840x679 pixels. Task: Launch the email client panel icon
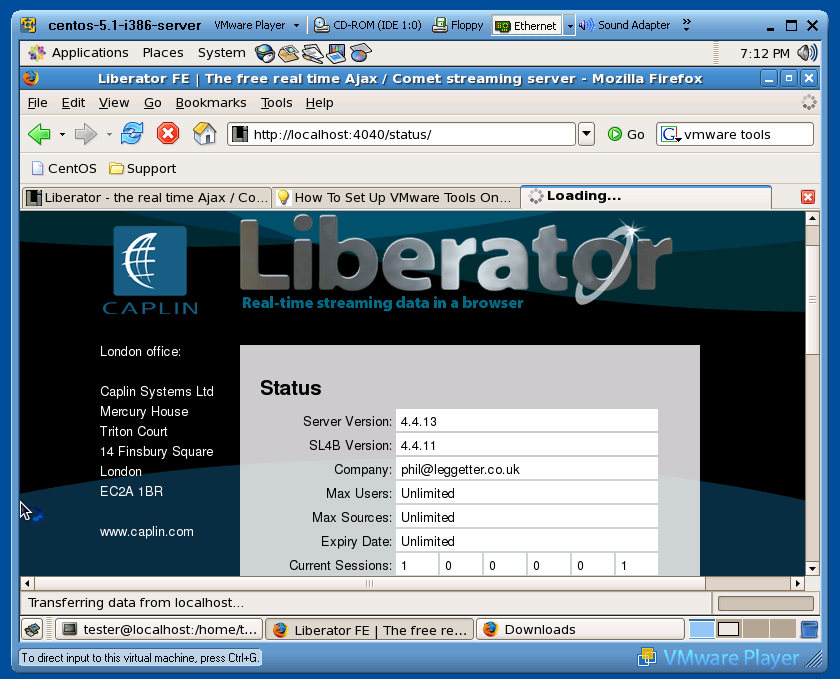point(288,53)
